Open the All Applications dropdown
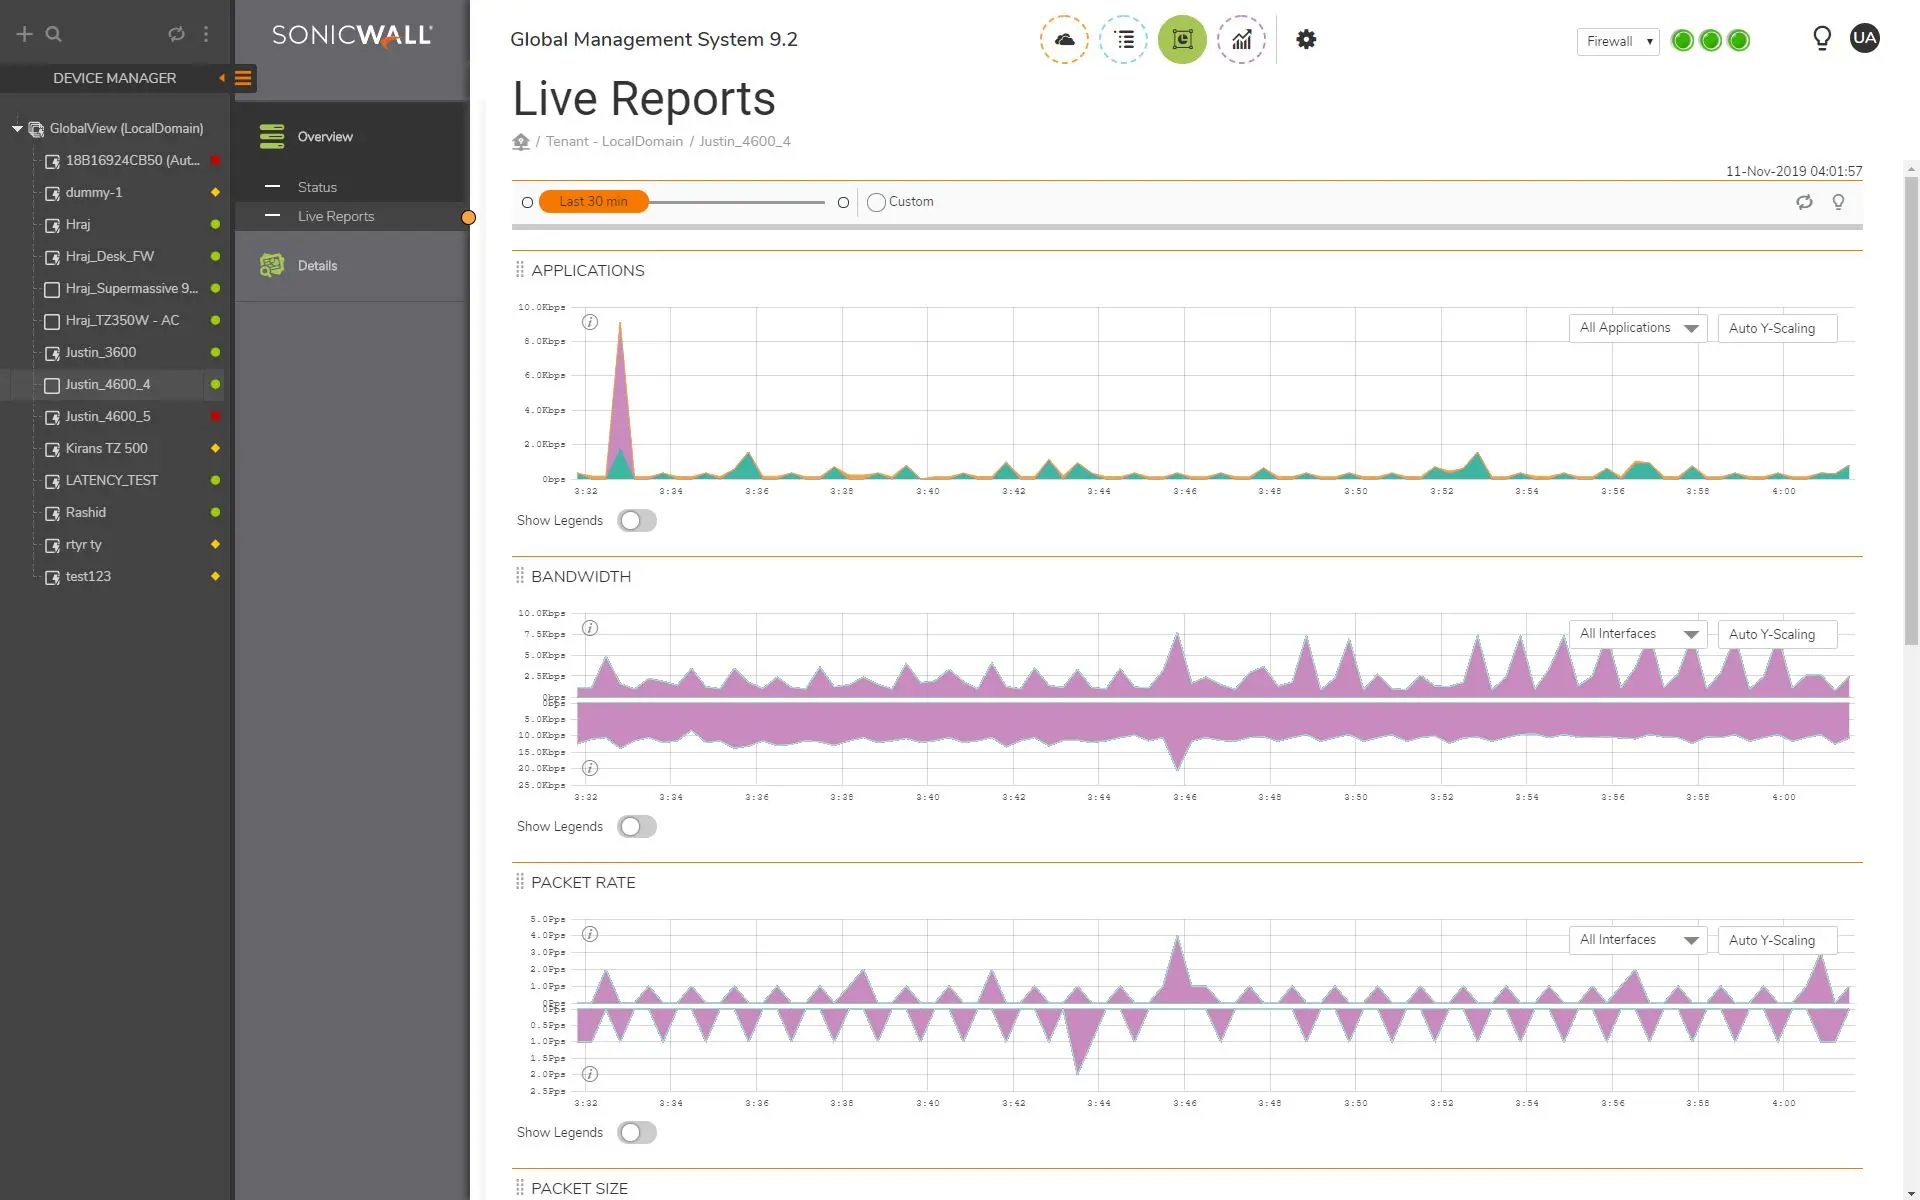 tap(1637, 328)
